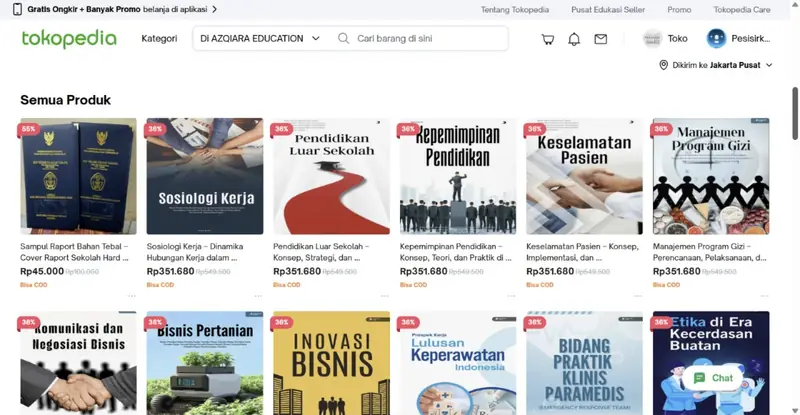Click the Tokopedia logo
The height and width of the screenshot is (415, 800).
pyautogui.click(x=69, y=39)
